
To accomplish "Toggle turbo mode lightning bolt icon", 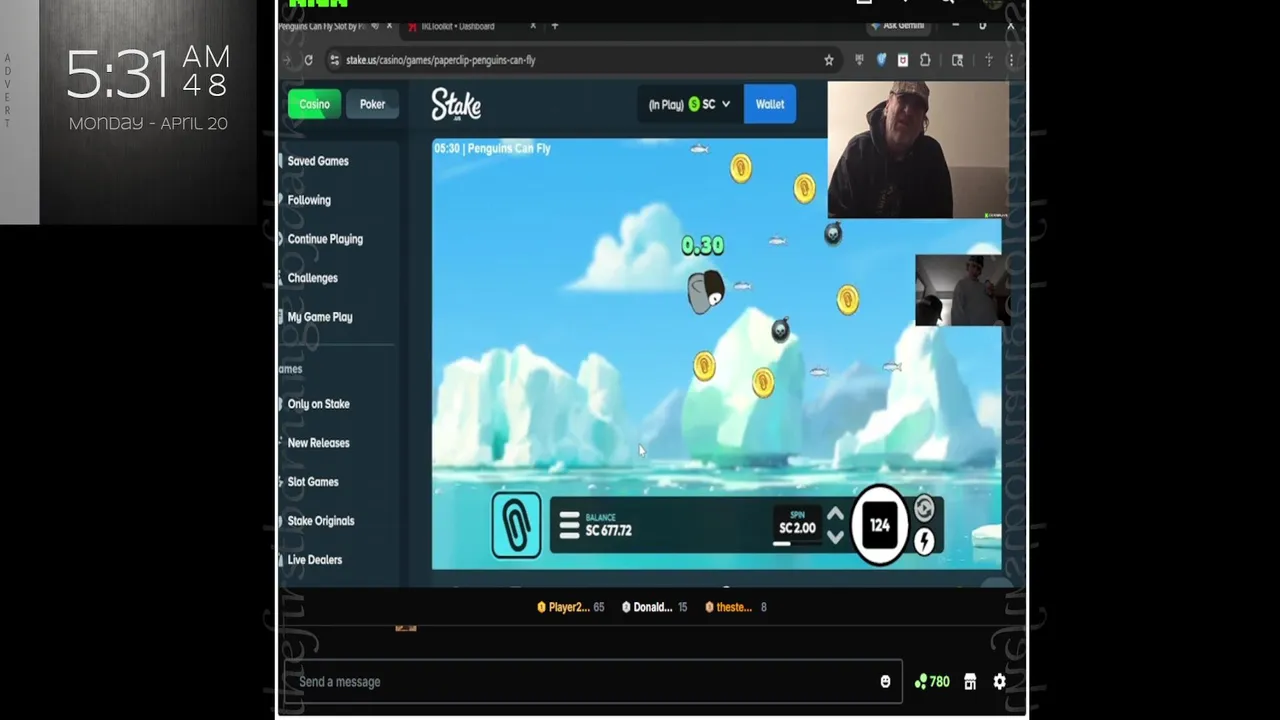I will click(924, 541).
